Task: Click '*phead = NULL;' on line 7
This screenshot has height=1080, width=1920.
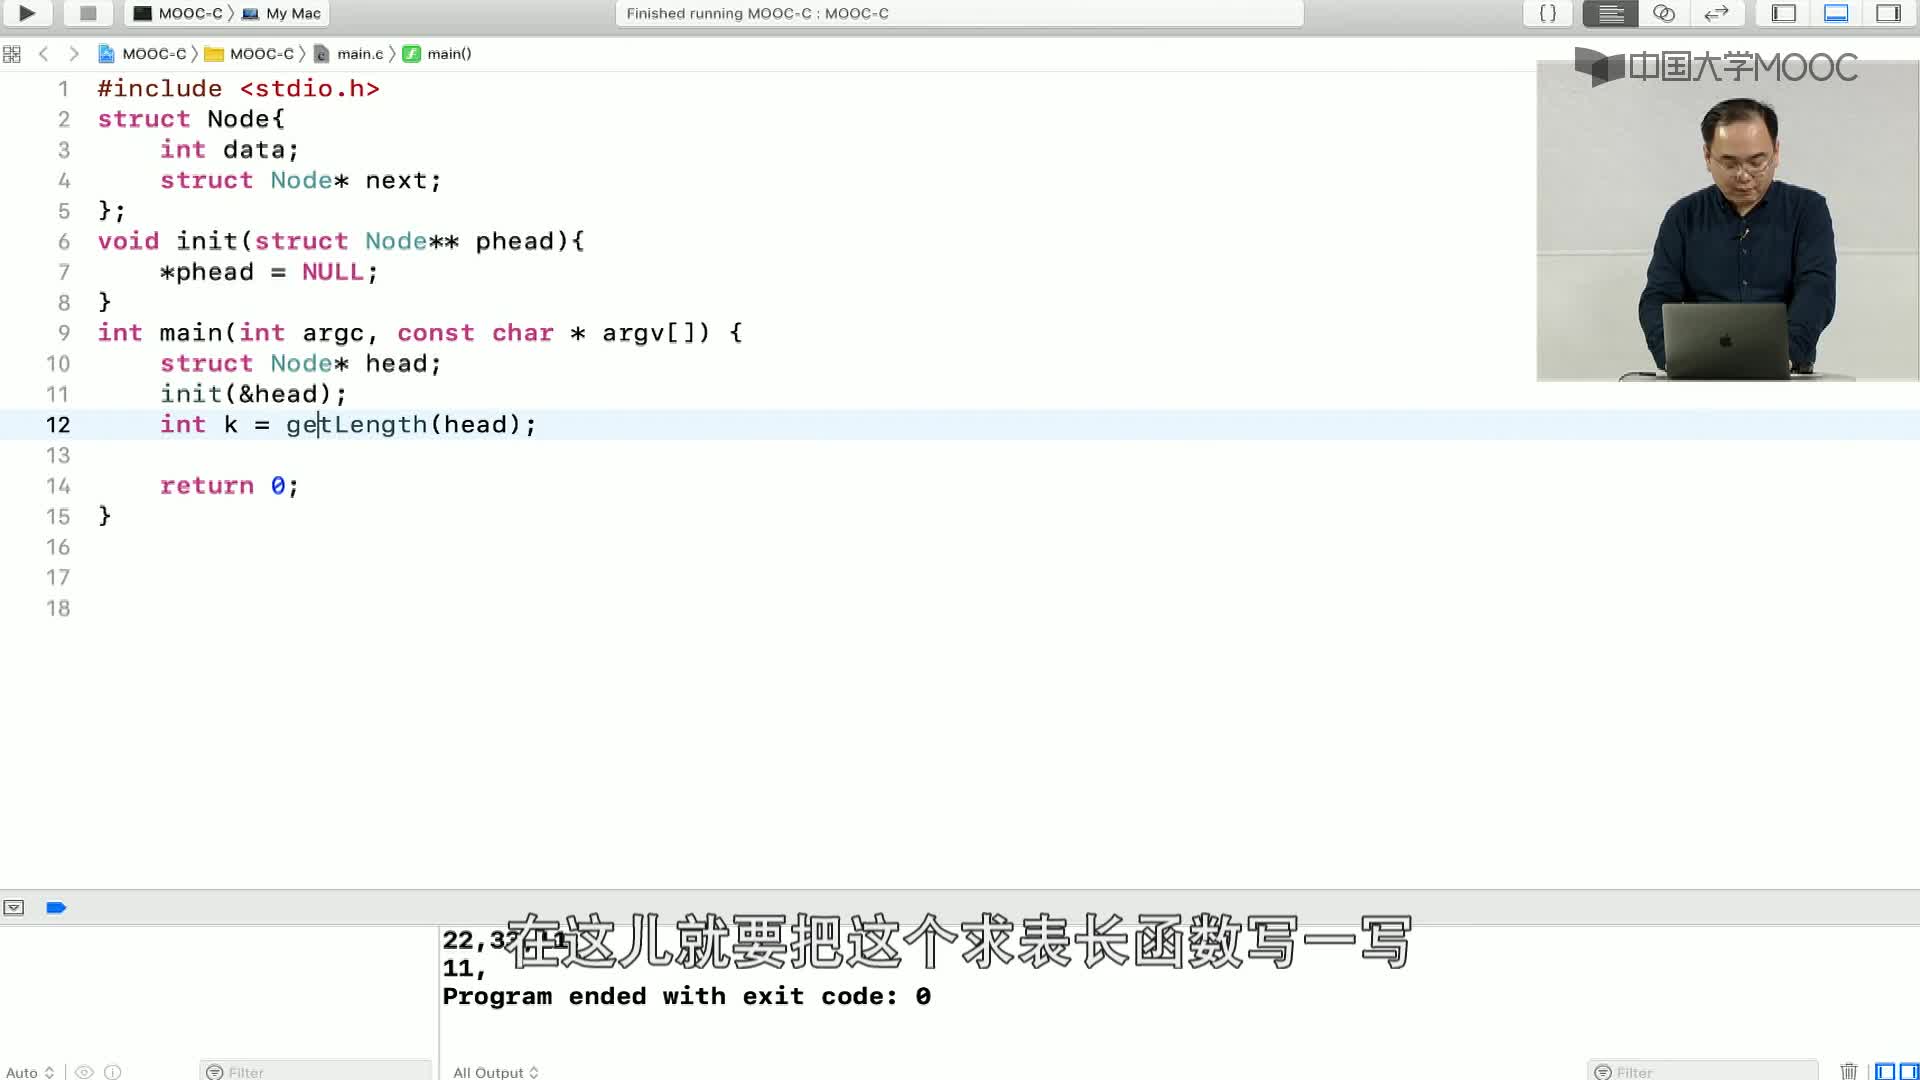Action: pyautogui.click(x=269, y=272)
